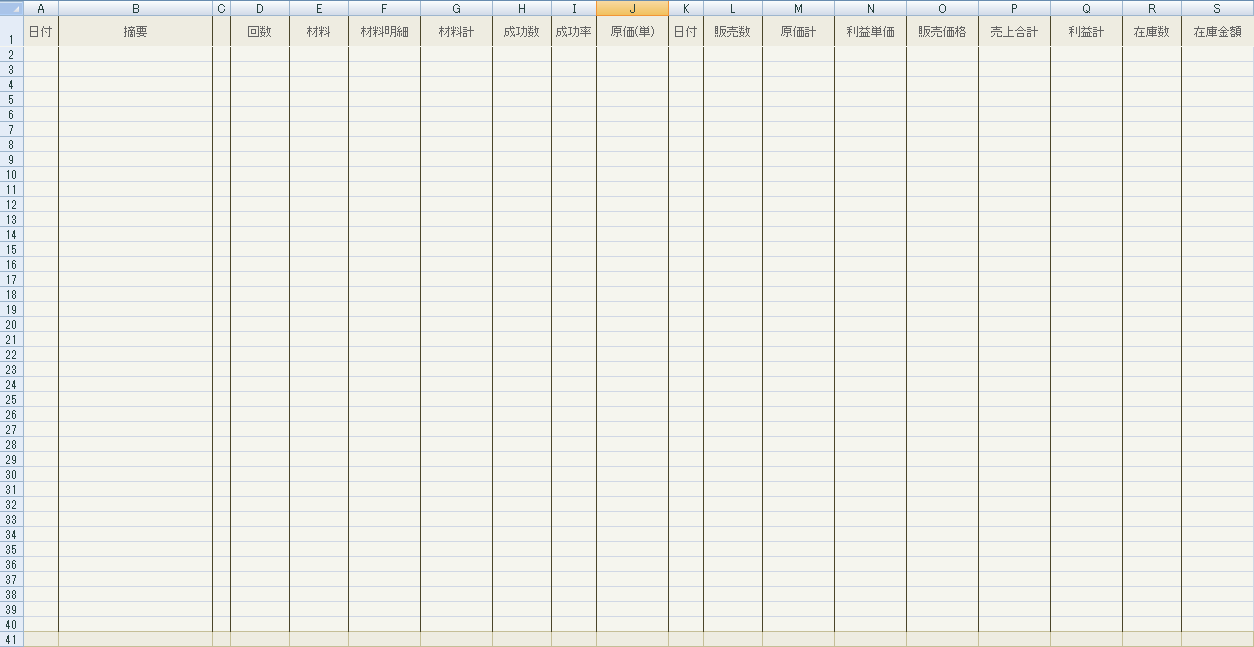Select column F header

(384, 8)
